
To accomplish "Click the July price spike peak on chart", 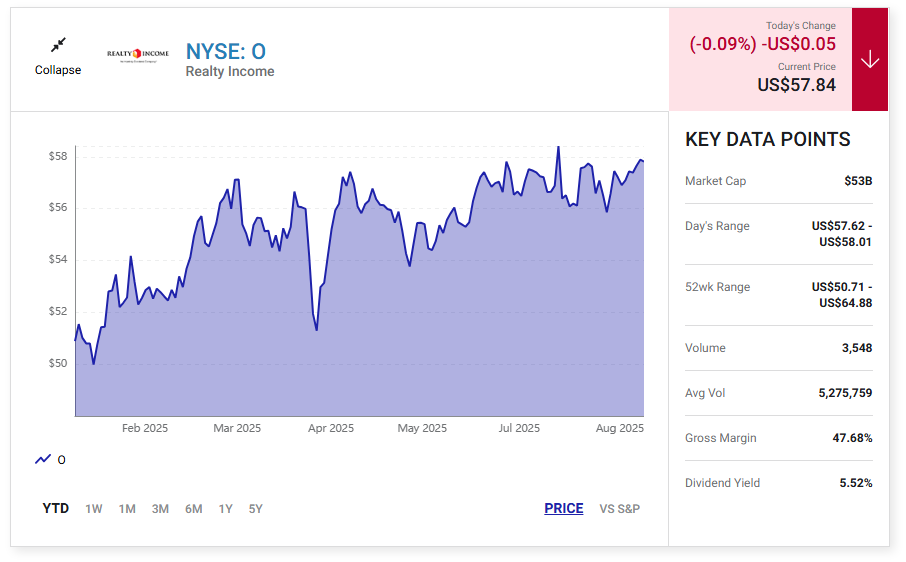I will click(x=558, y=148).
